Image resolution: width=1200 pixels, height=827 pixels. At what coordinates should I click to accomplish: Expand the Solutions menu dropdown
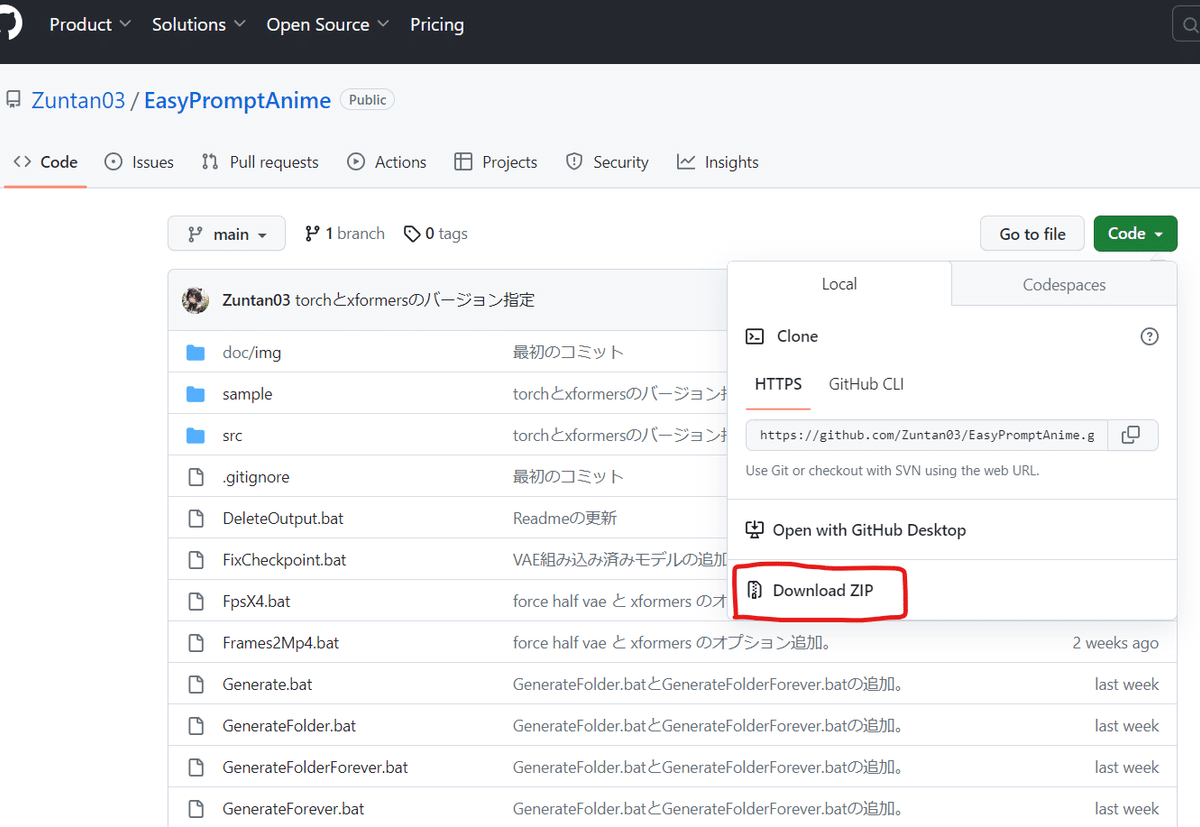(x=199, y=24)
